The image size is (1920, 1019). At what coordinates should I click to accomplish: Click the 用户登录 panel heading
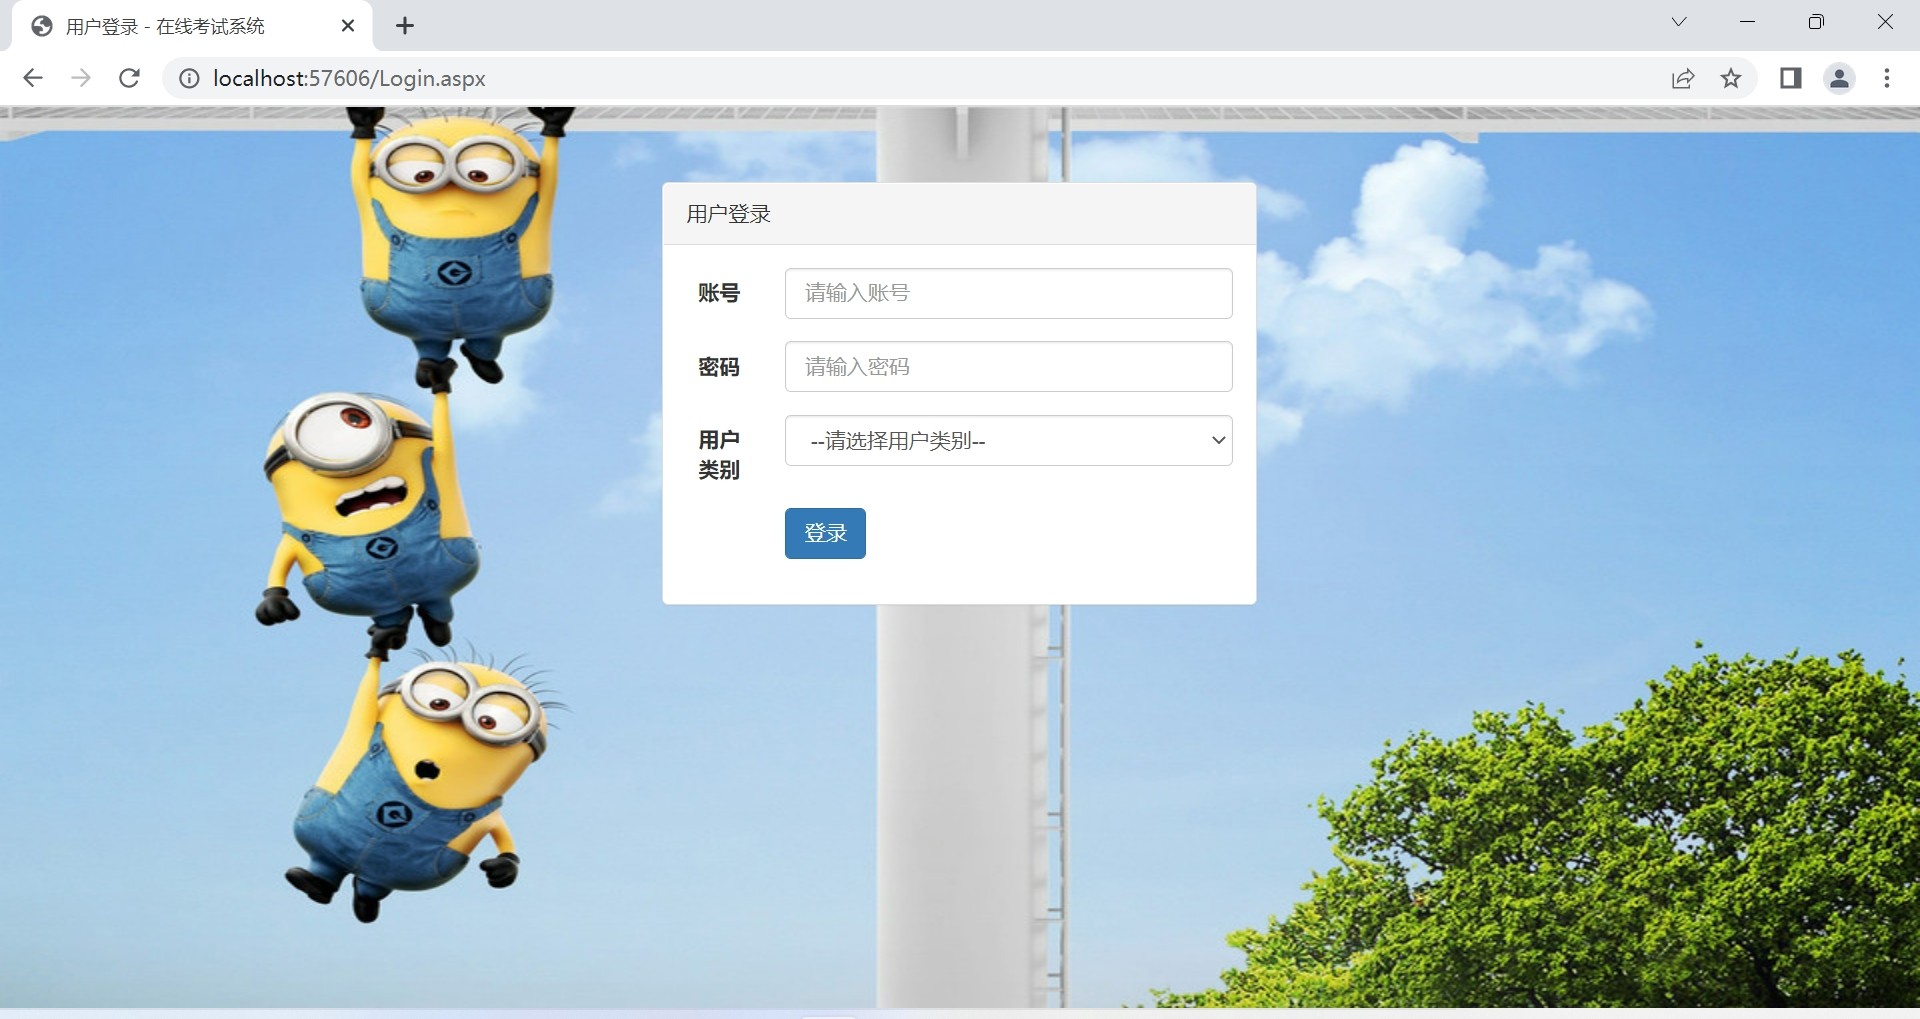pyautogui.click(x=729, y=214)
